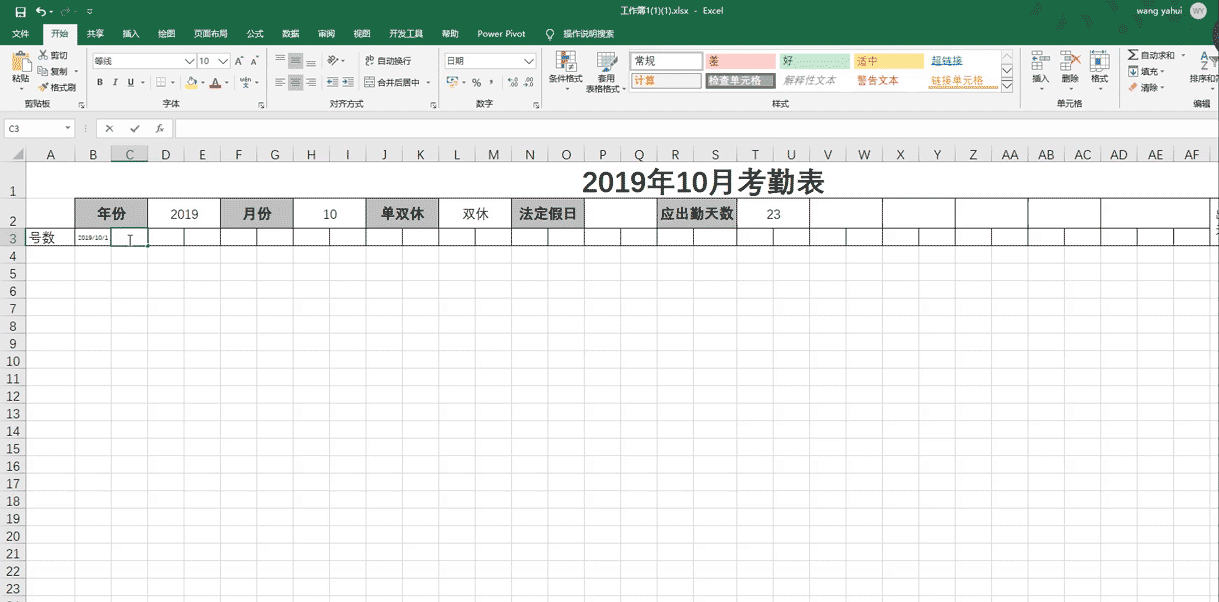The height and width of the screenshot is (602, 1219).
Task: Expand the cell styles gallery
Action: tap(1007, 87)
